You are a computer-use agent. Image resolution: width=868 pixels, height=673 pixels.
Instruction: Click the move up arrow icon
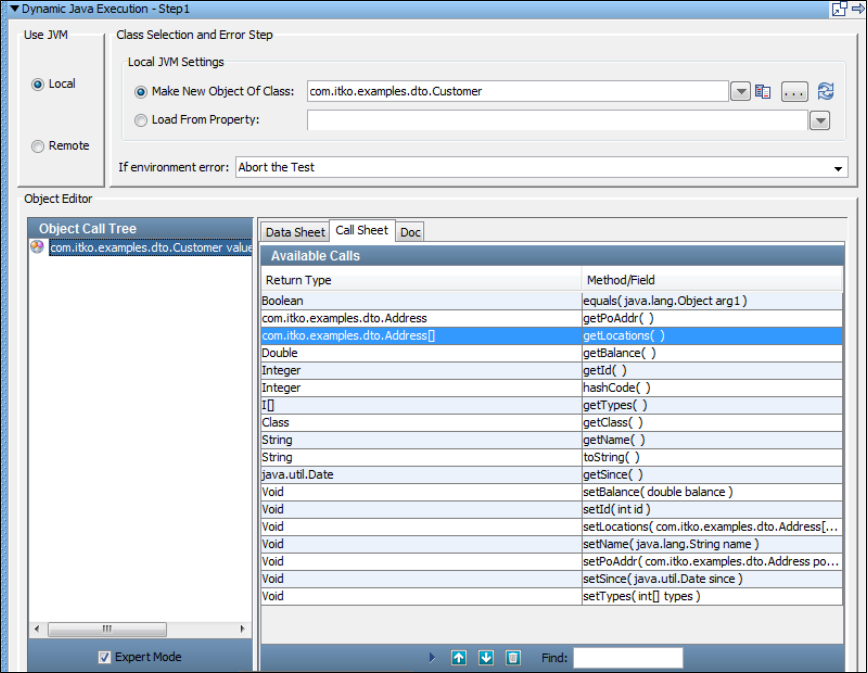coord(459,658)
